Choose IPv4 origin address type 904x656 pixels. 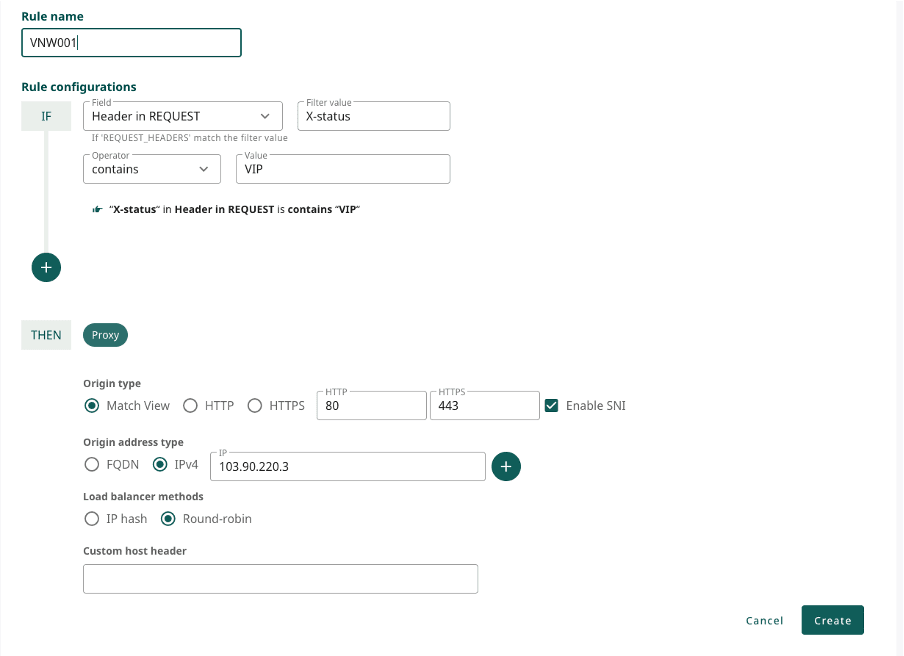tap(160, 465)
